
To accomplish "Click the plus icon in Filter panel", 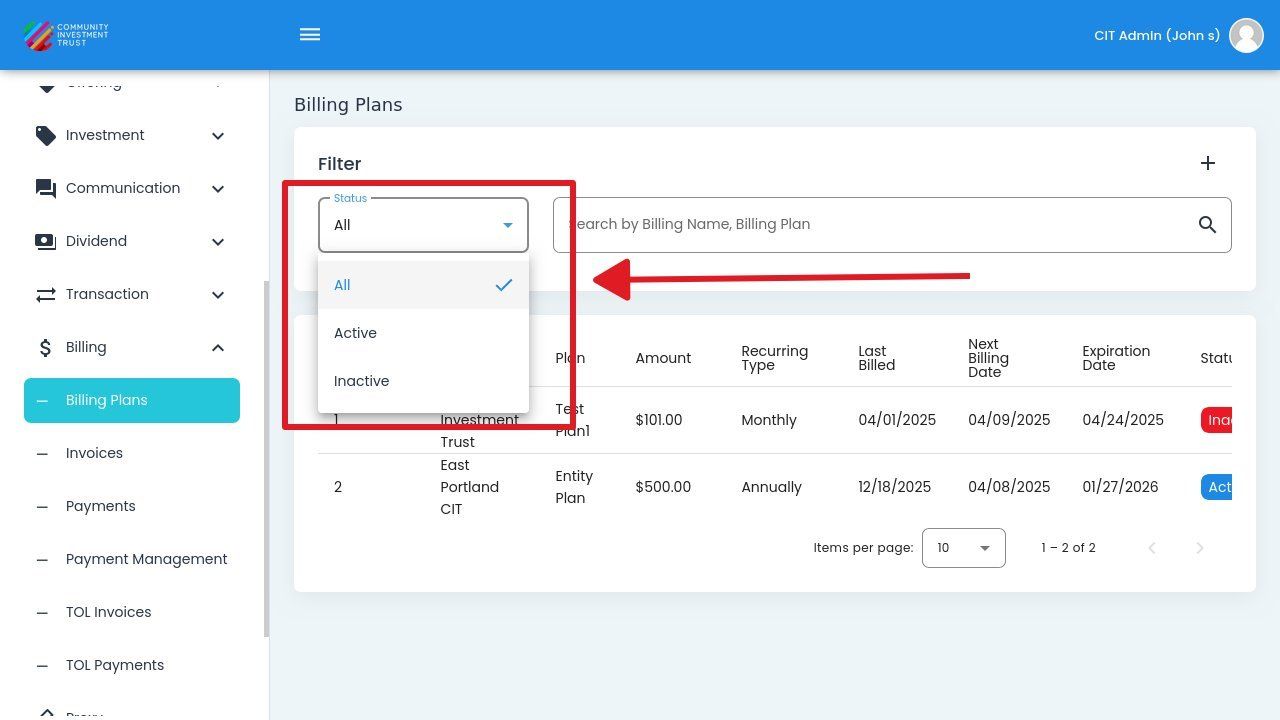I will [x=1207, y=163].
